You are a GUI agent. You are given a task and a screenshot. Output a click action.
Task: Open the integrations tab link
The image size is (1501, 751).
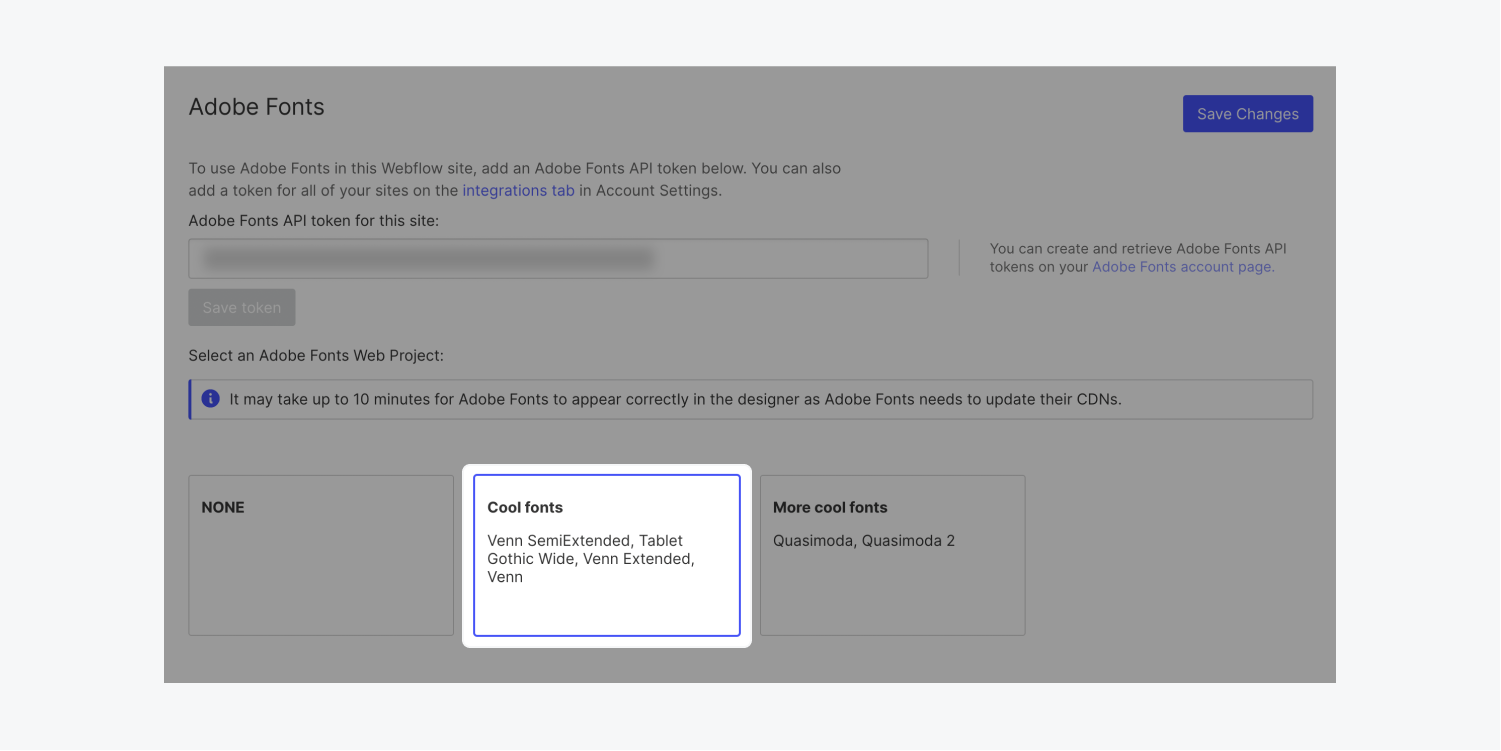518,190
